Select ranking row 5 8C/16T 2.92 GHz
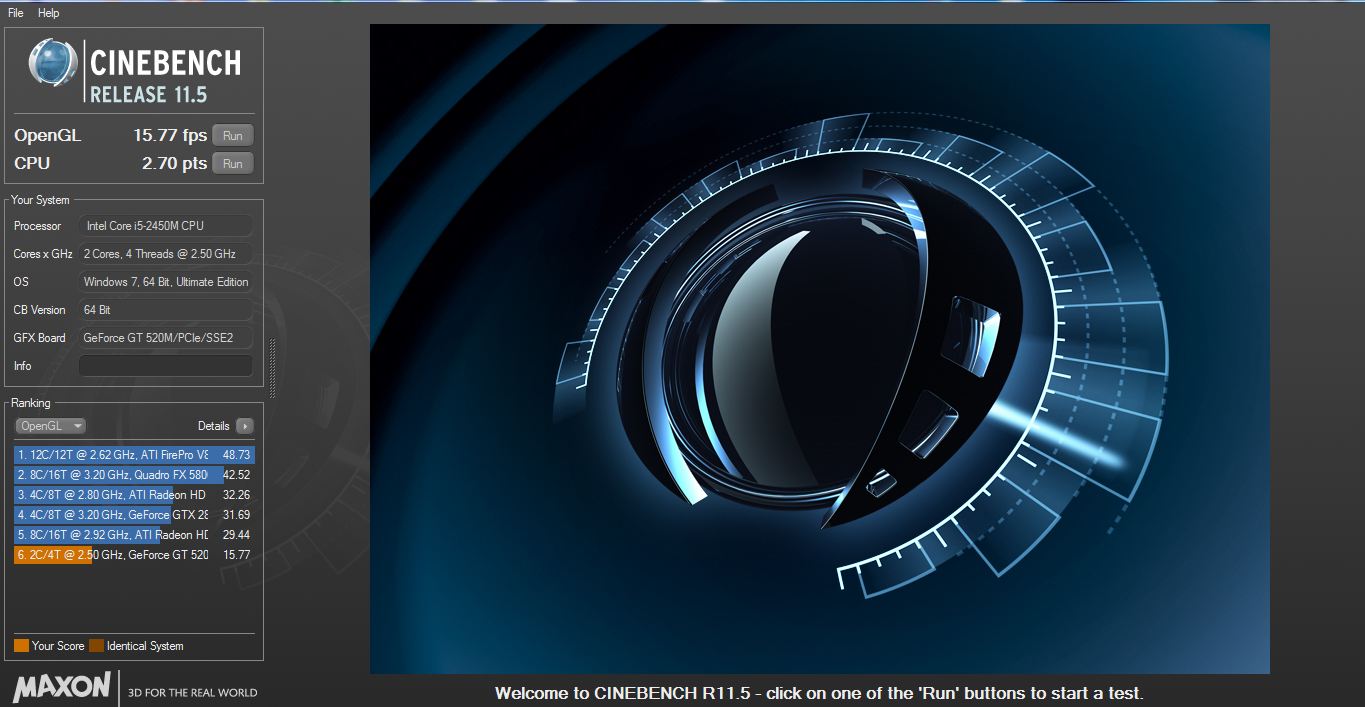 click(x=134, y=535)
